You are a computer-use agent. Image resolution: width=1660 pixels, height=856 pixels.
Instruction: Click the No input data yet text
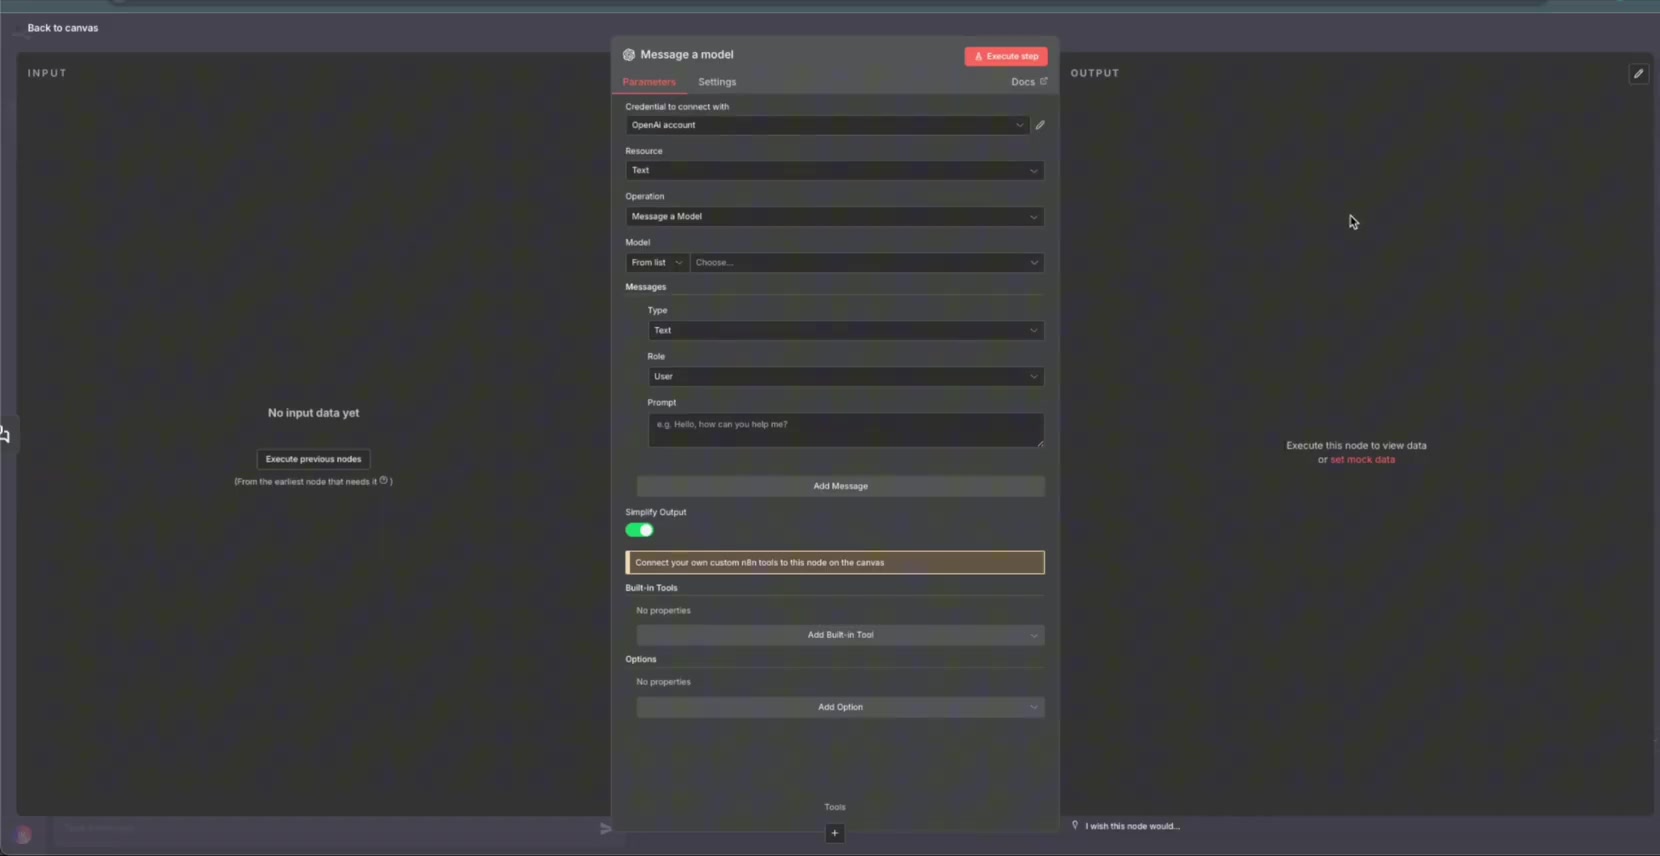tap(313, 413)
